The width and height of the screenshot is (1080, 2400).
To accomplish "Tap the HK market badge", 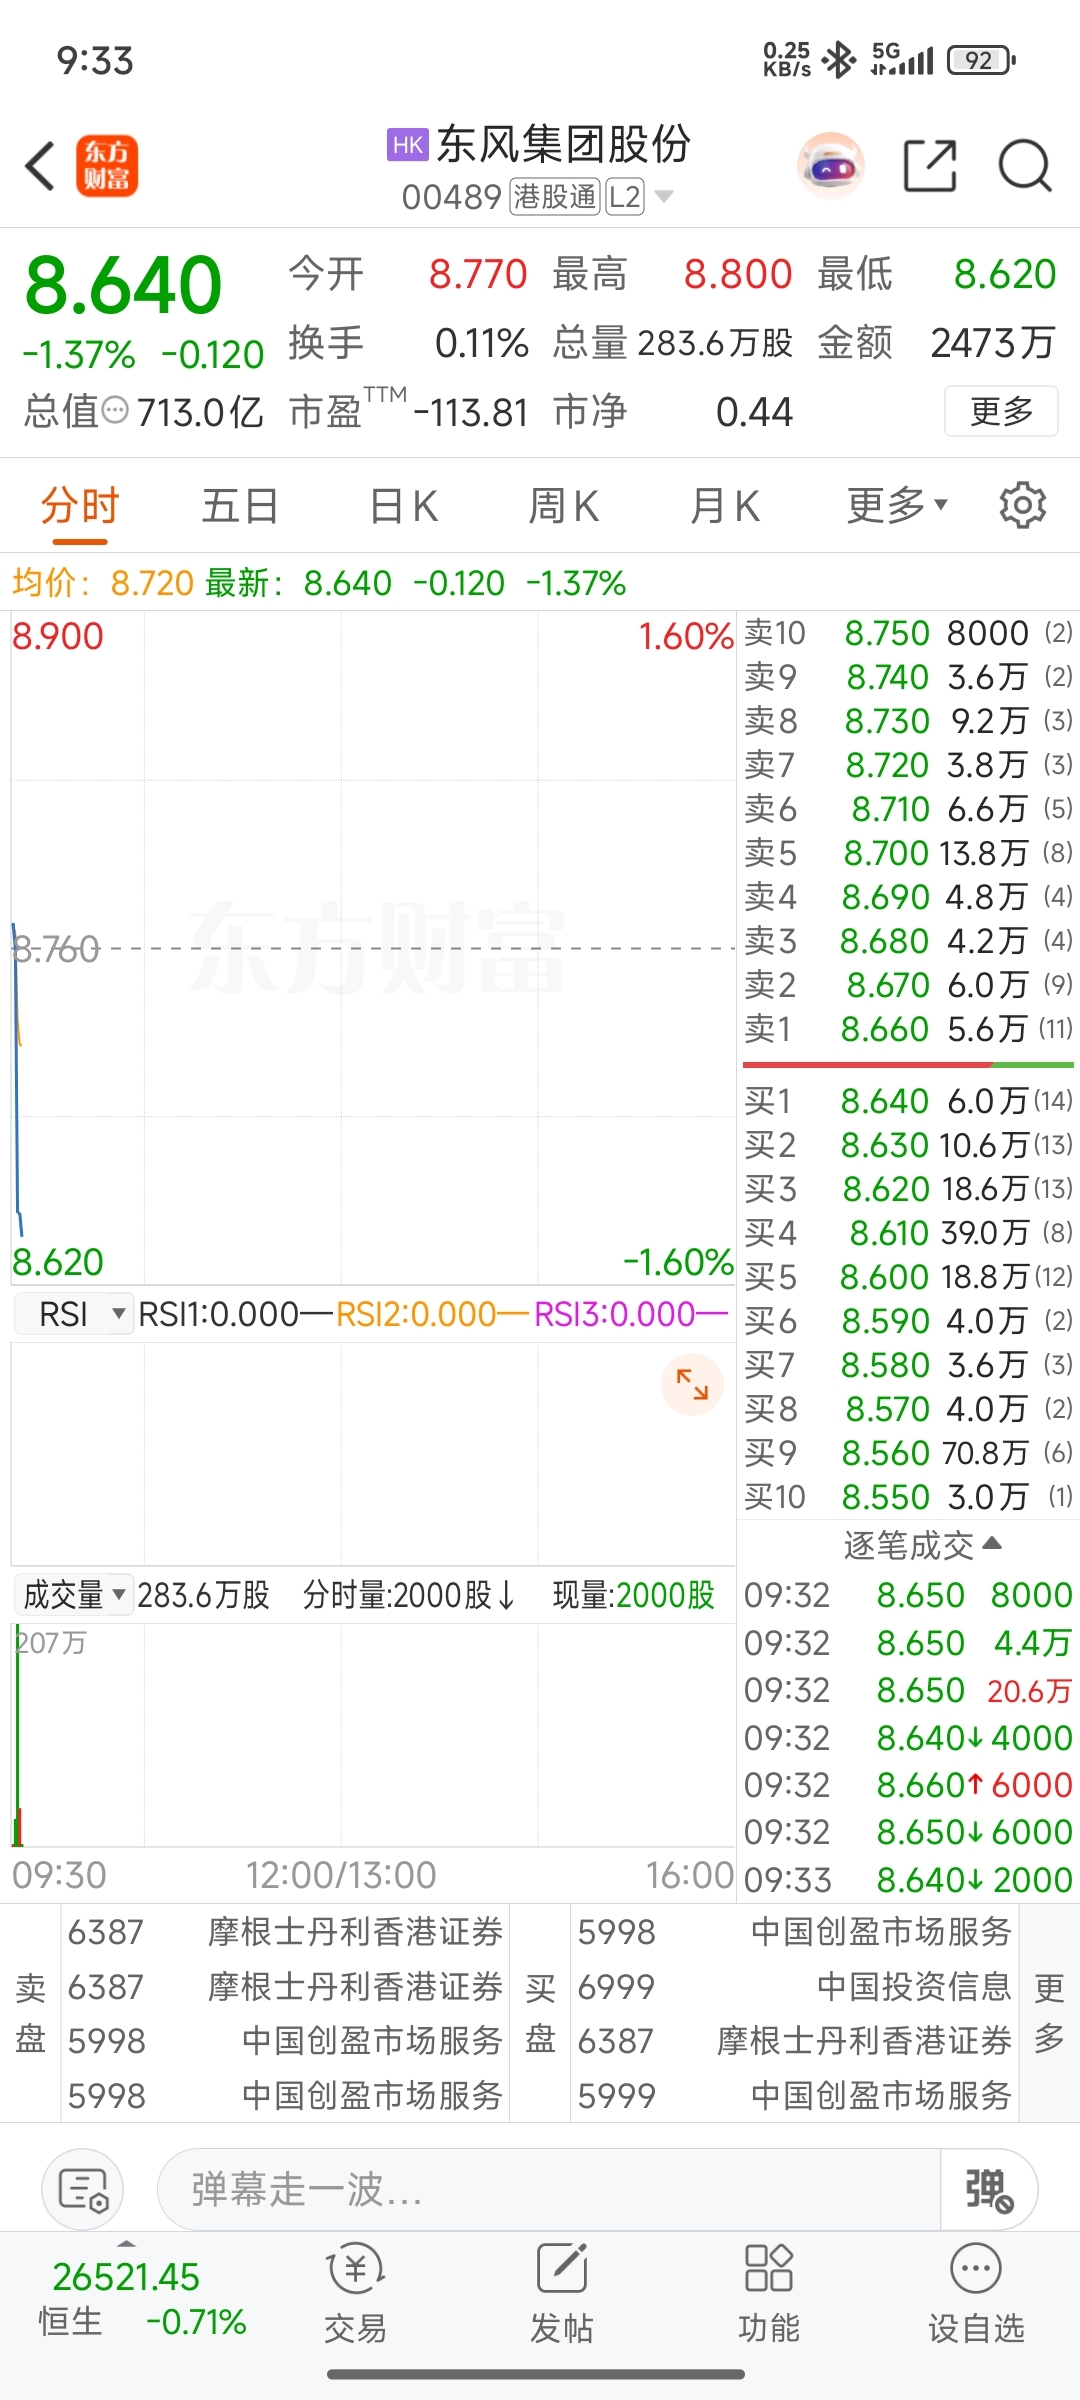I will (408, 145).
